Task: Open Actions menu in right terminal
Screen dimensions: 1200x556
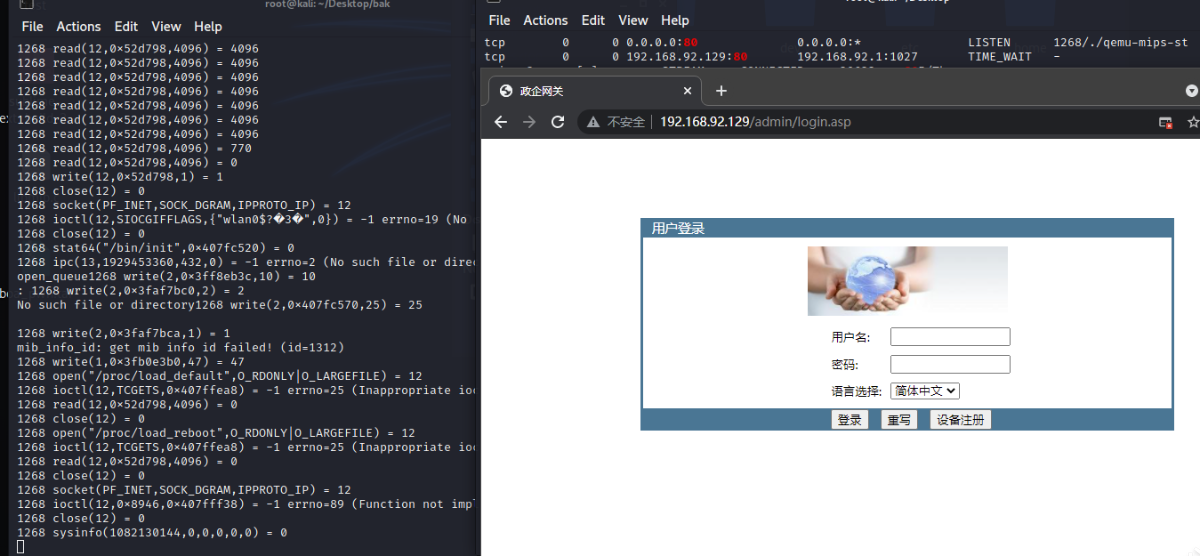Action: coord(545,20)
